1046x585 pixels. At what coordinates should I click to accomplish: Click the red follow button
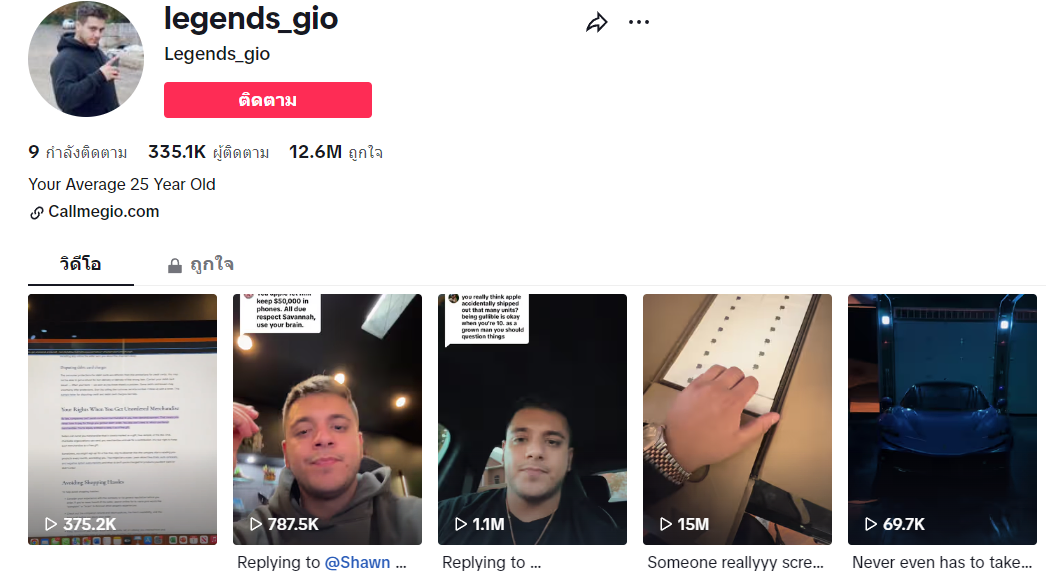tap(268, 100)
